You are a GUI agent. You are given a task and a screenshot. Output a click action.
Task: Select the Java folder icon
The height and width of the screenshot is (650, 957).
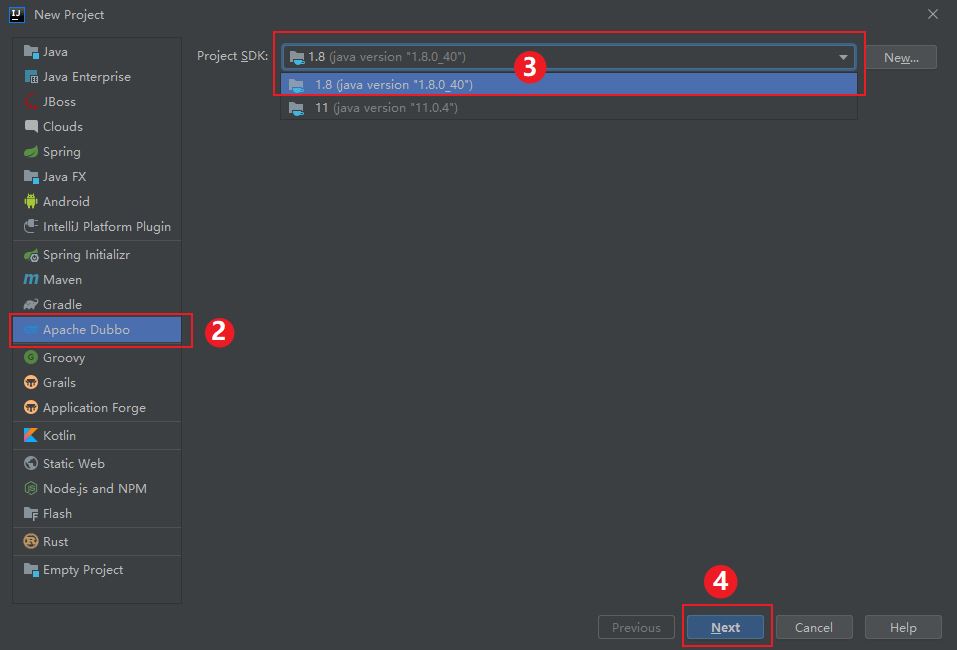31,52
